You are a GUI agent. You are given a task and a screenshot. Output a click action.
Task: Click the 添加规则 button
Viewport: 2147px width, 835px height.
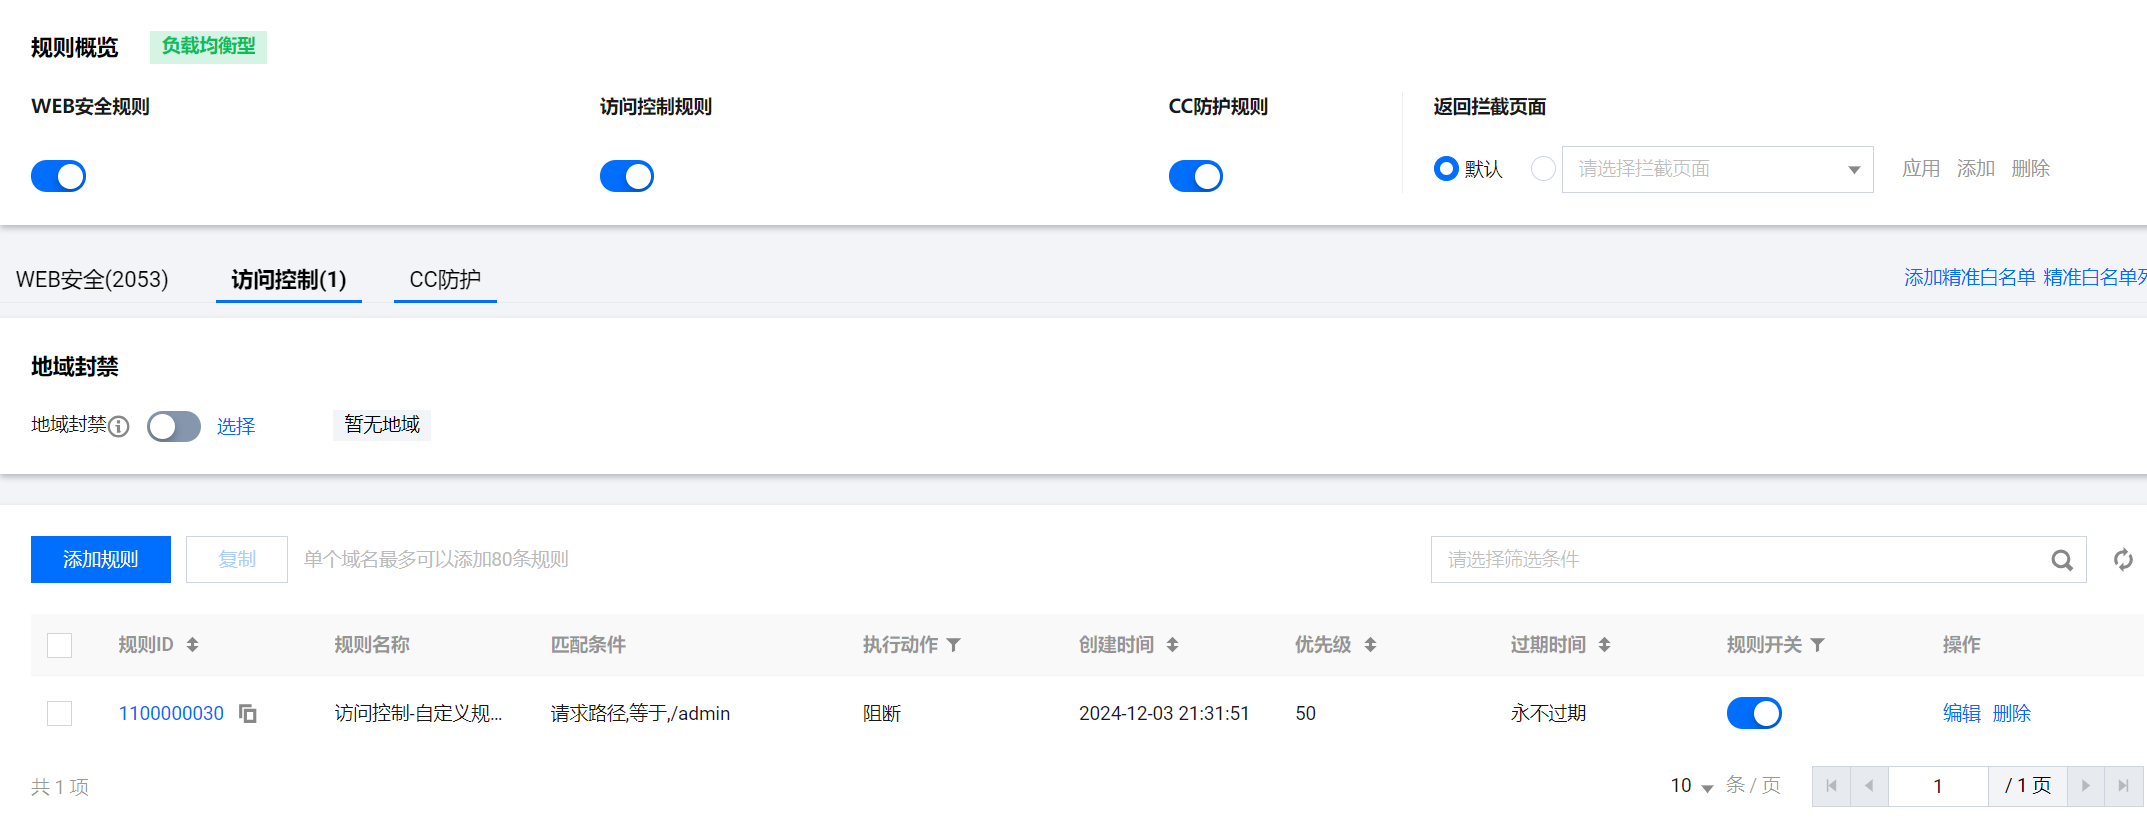(x=101, y=559)
